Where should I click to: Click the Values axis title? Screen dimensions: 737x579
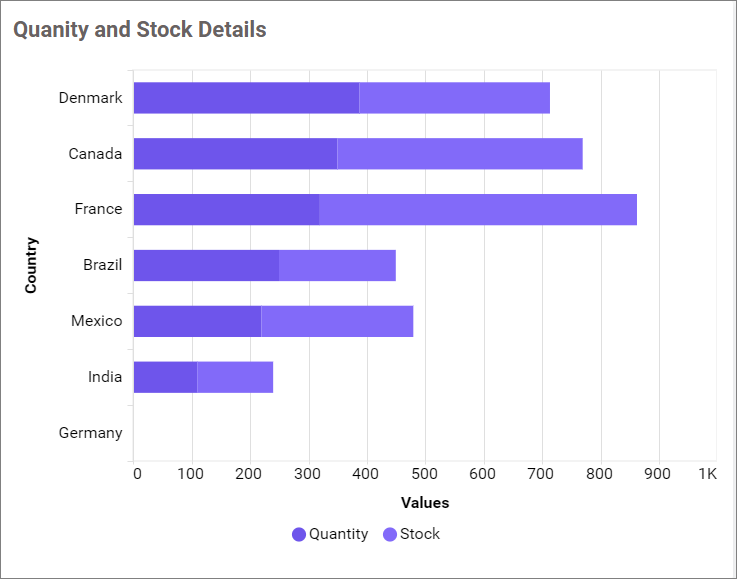coord(425,503)
